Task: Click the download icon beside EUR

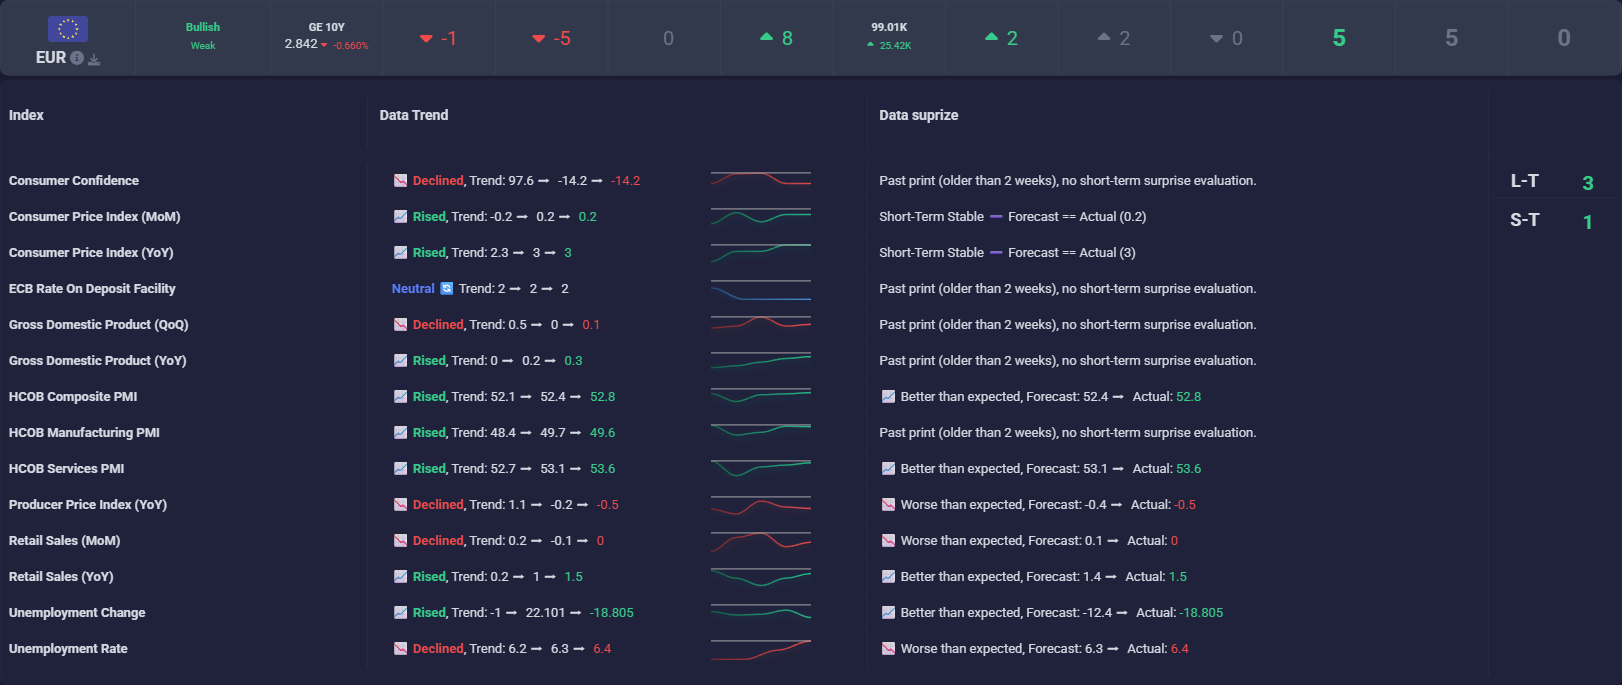Action: (x=94, y=59)
